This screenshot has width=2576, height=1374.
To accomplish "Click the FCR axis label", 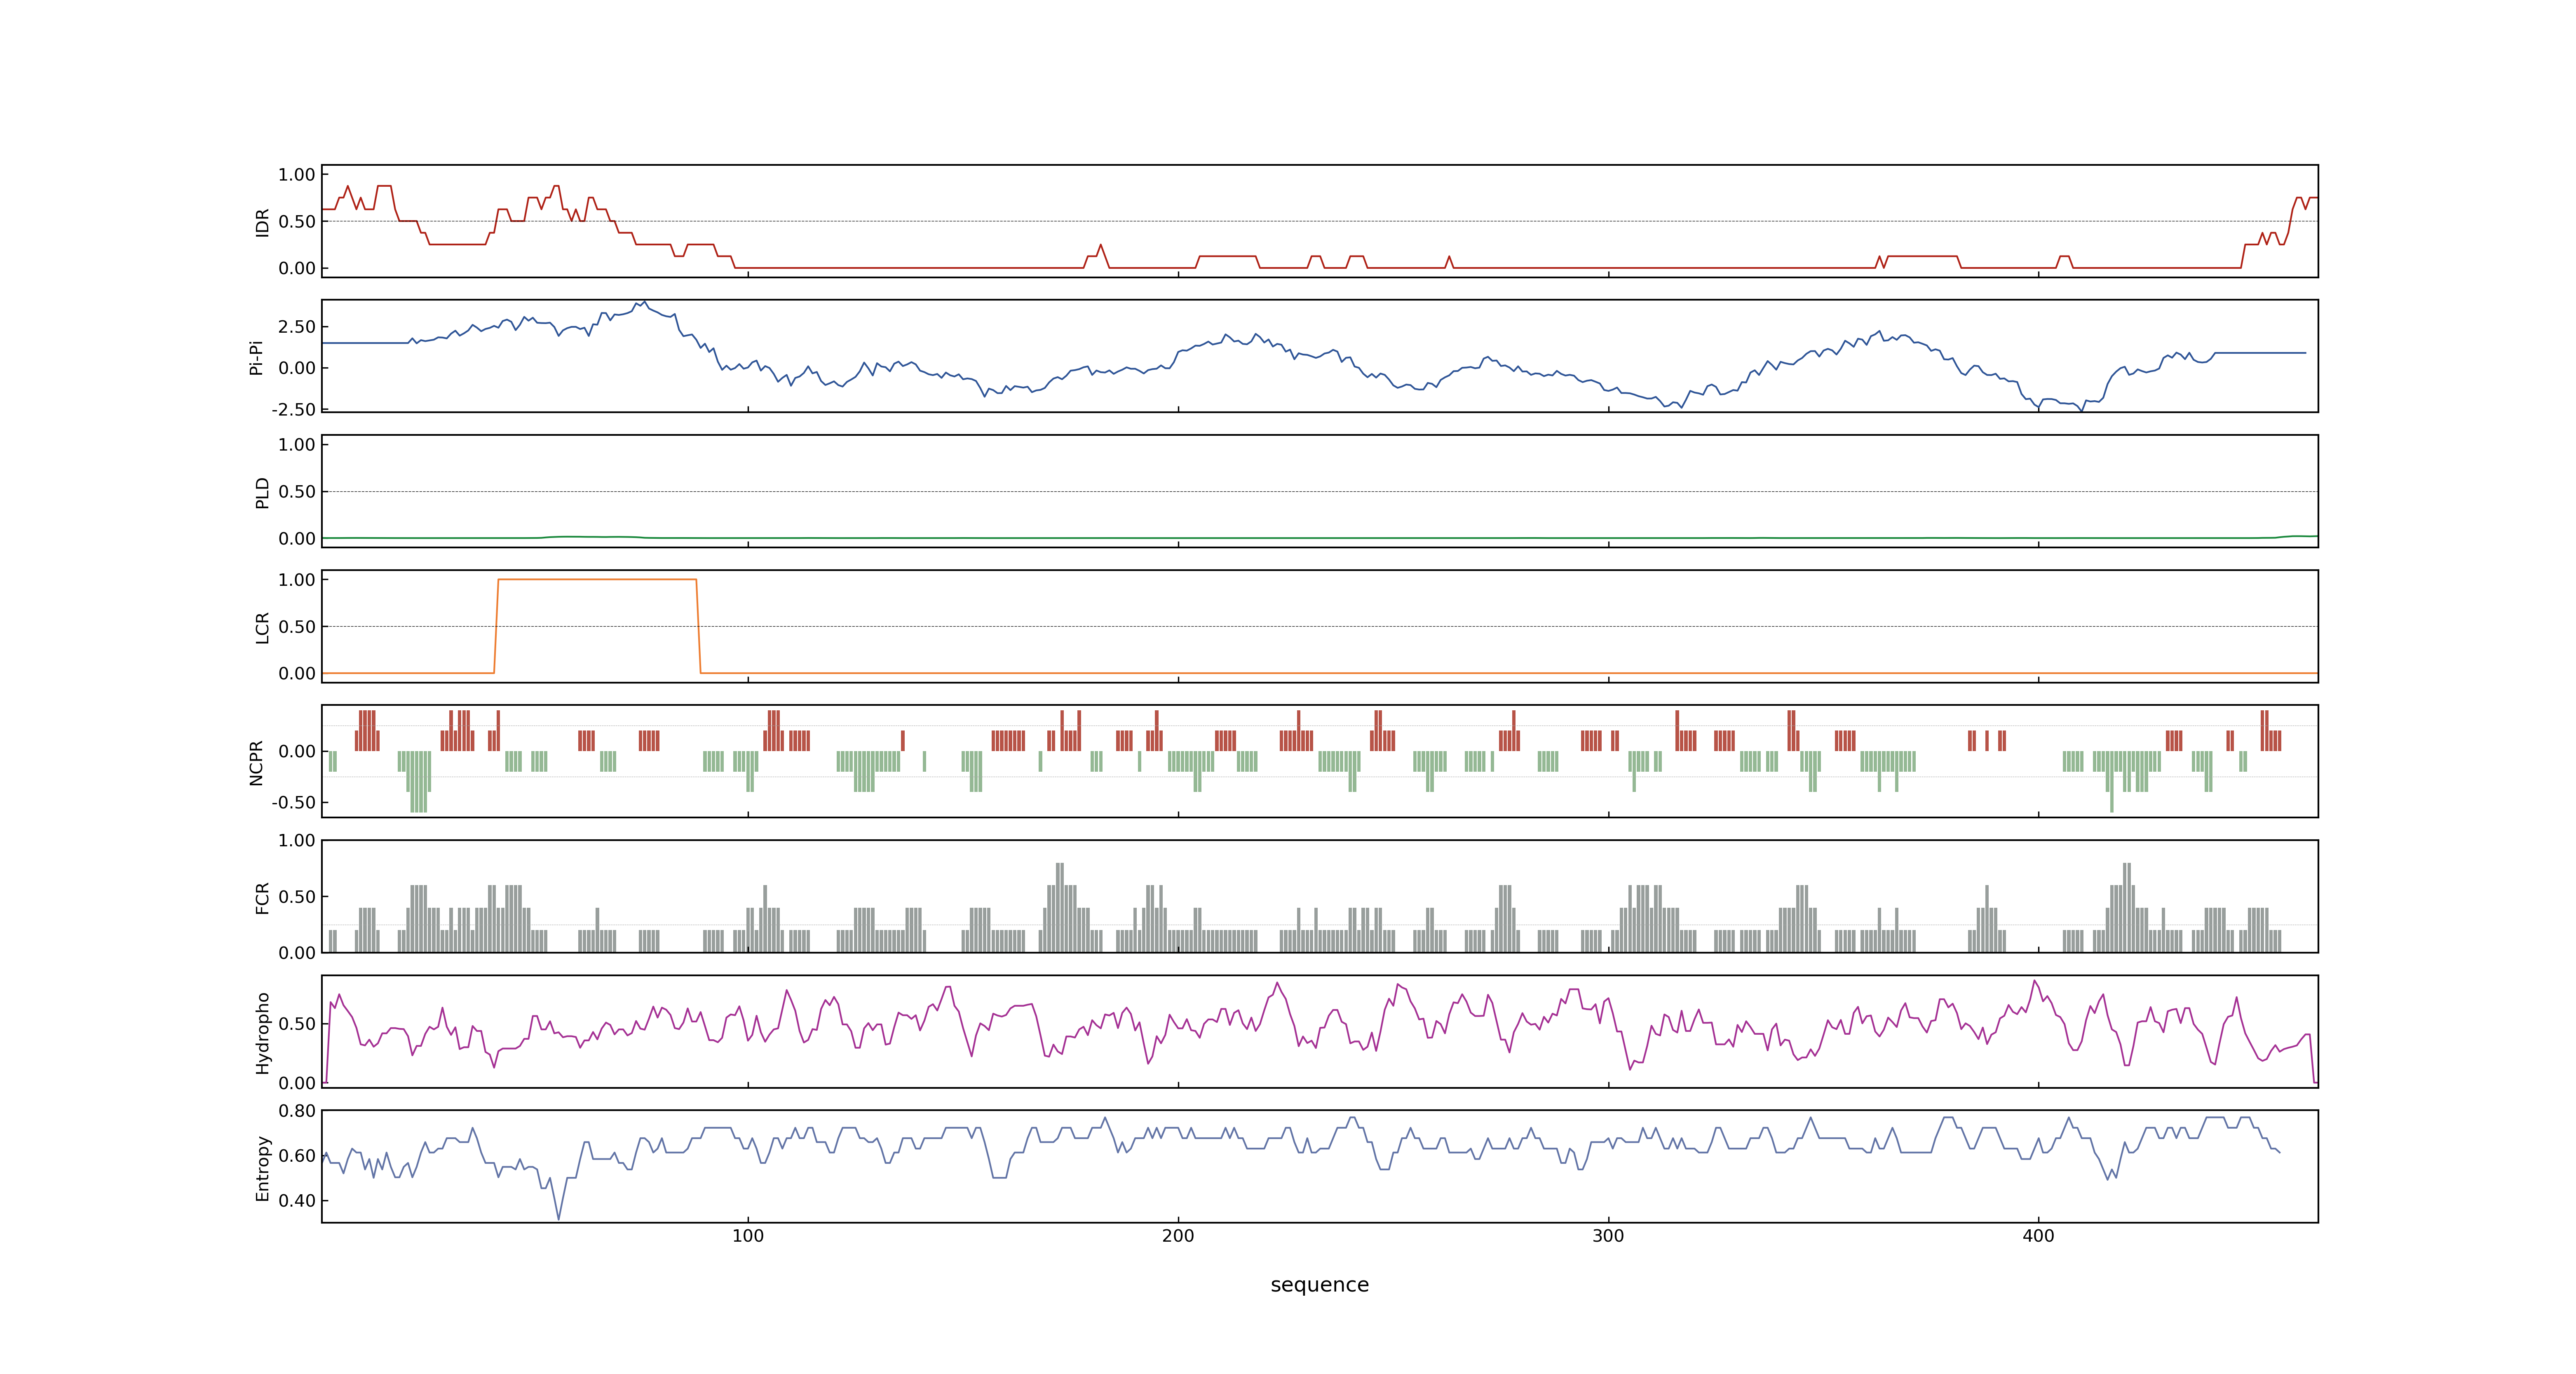I will point(262,897).
